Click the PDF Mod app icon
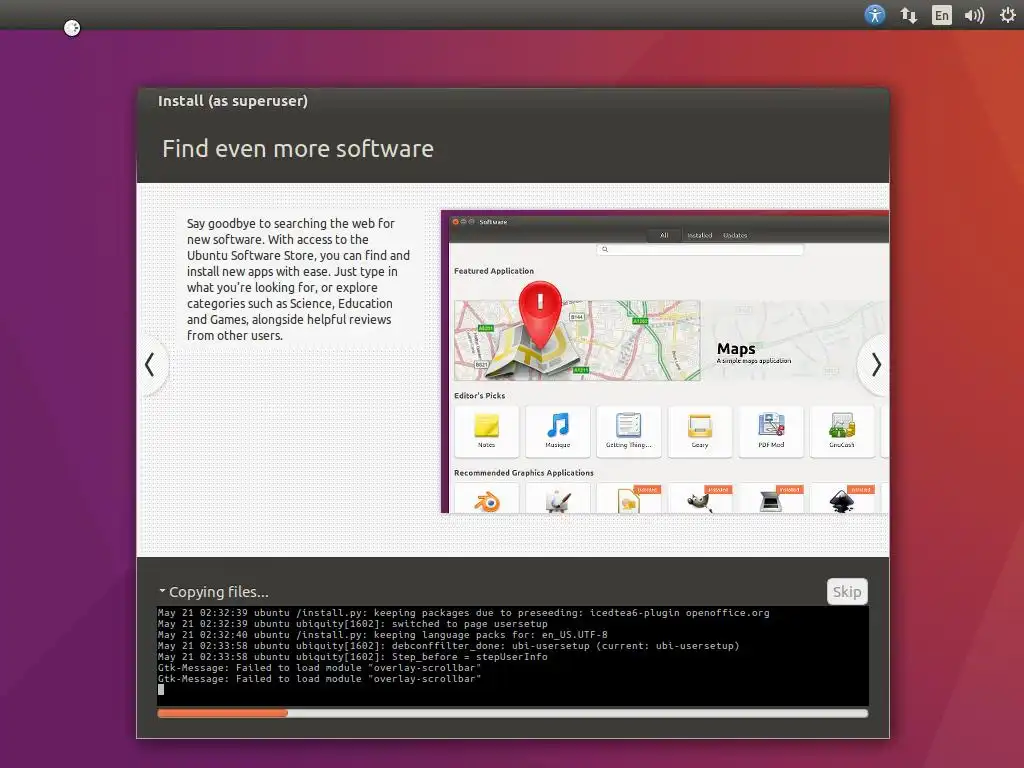1024x768 pixels. point(771,425)
